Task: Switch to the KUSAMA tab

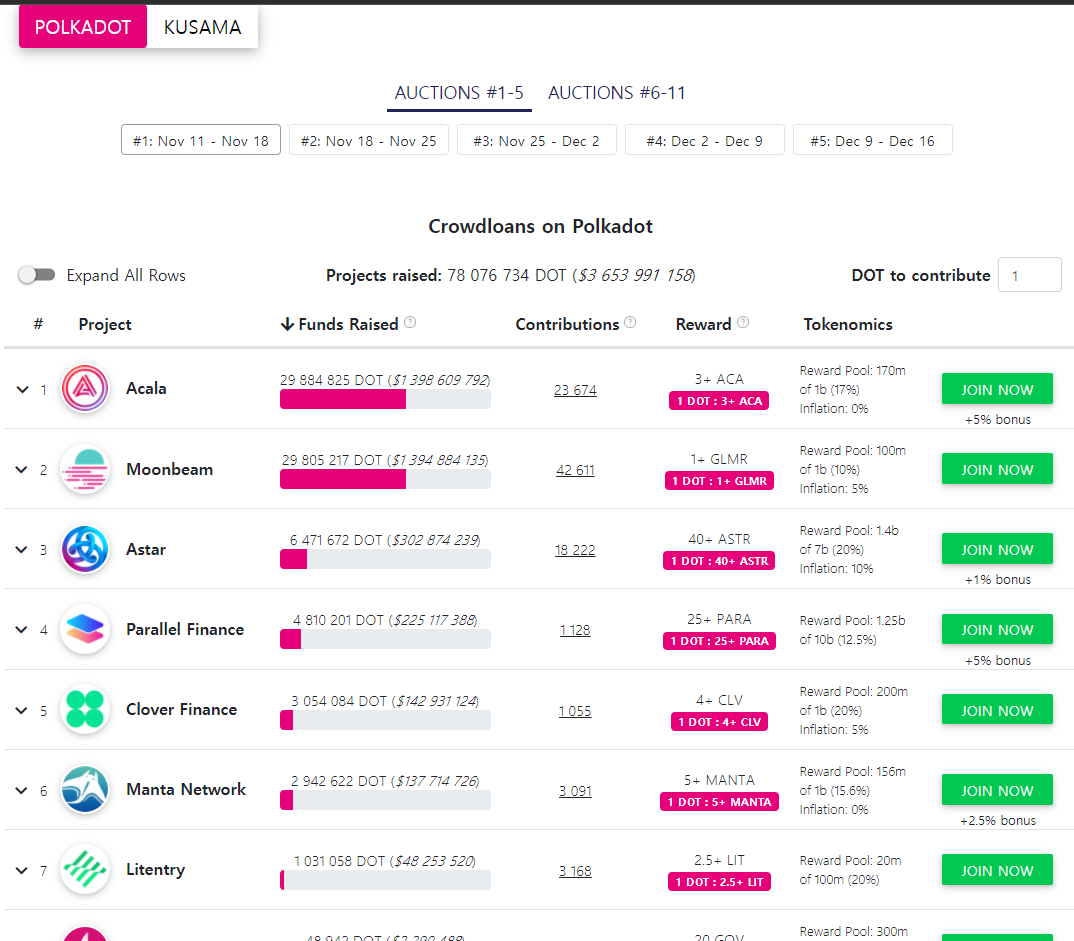Action: pos(203,27)
